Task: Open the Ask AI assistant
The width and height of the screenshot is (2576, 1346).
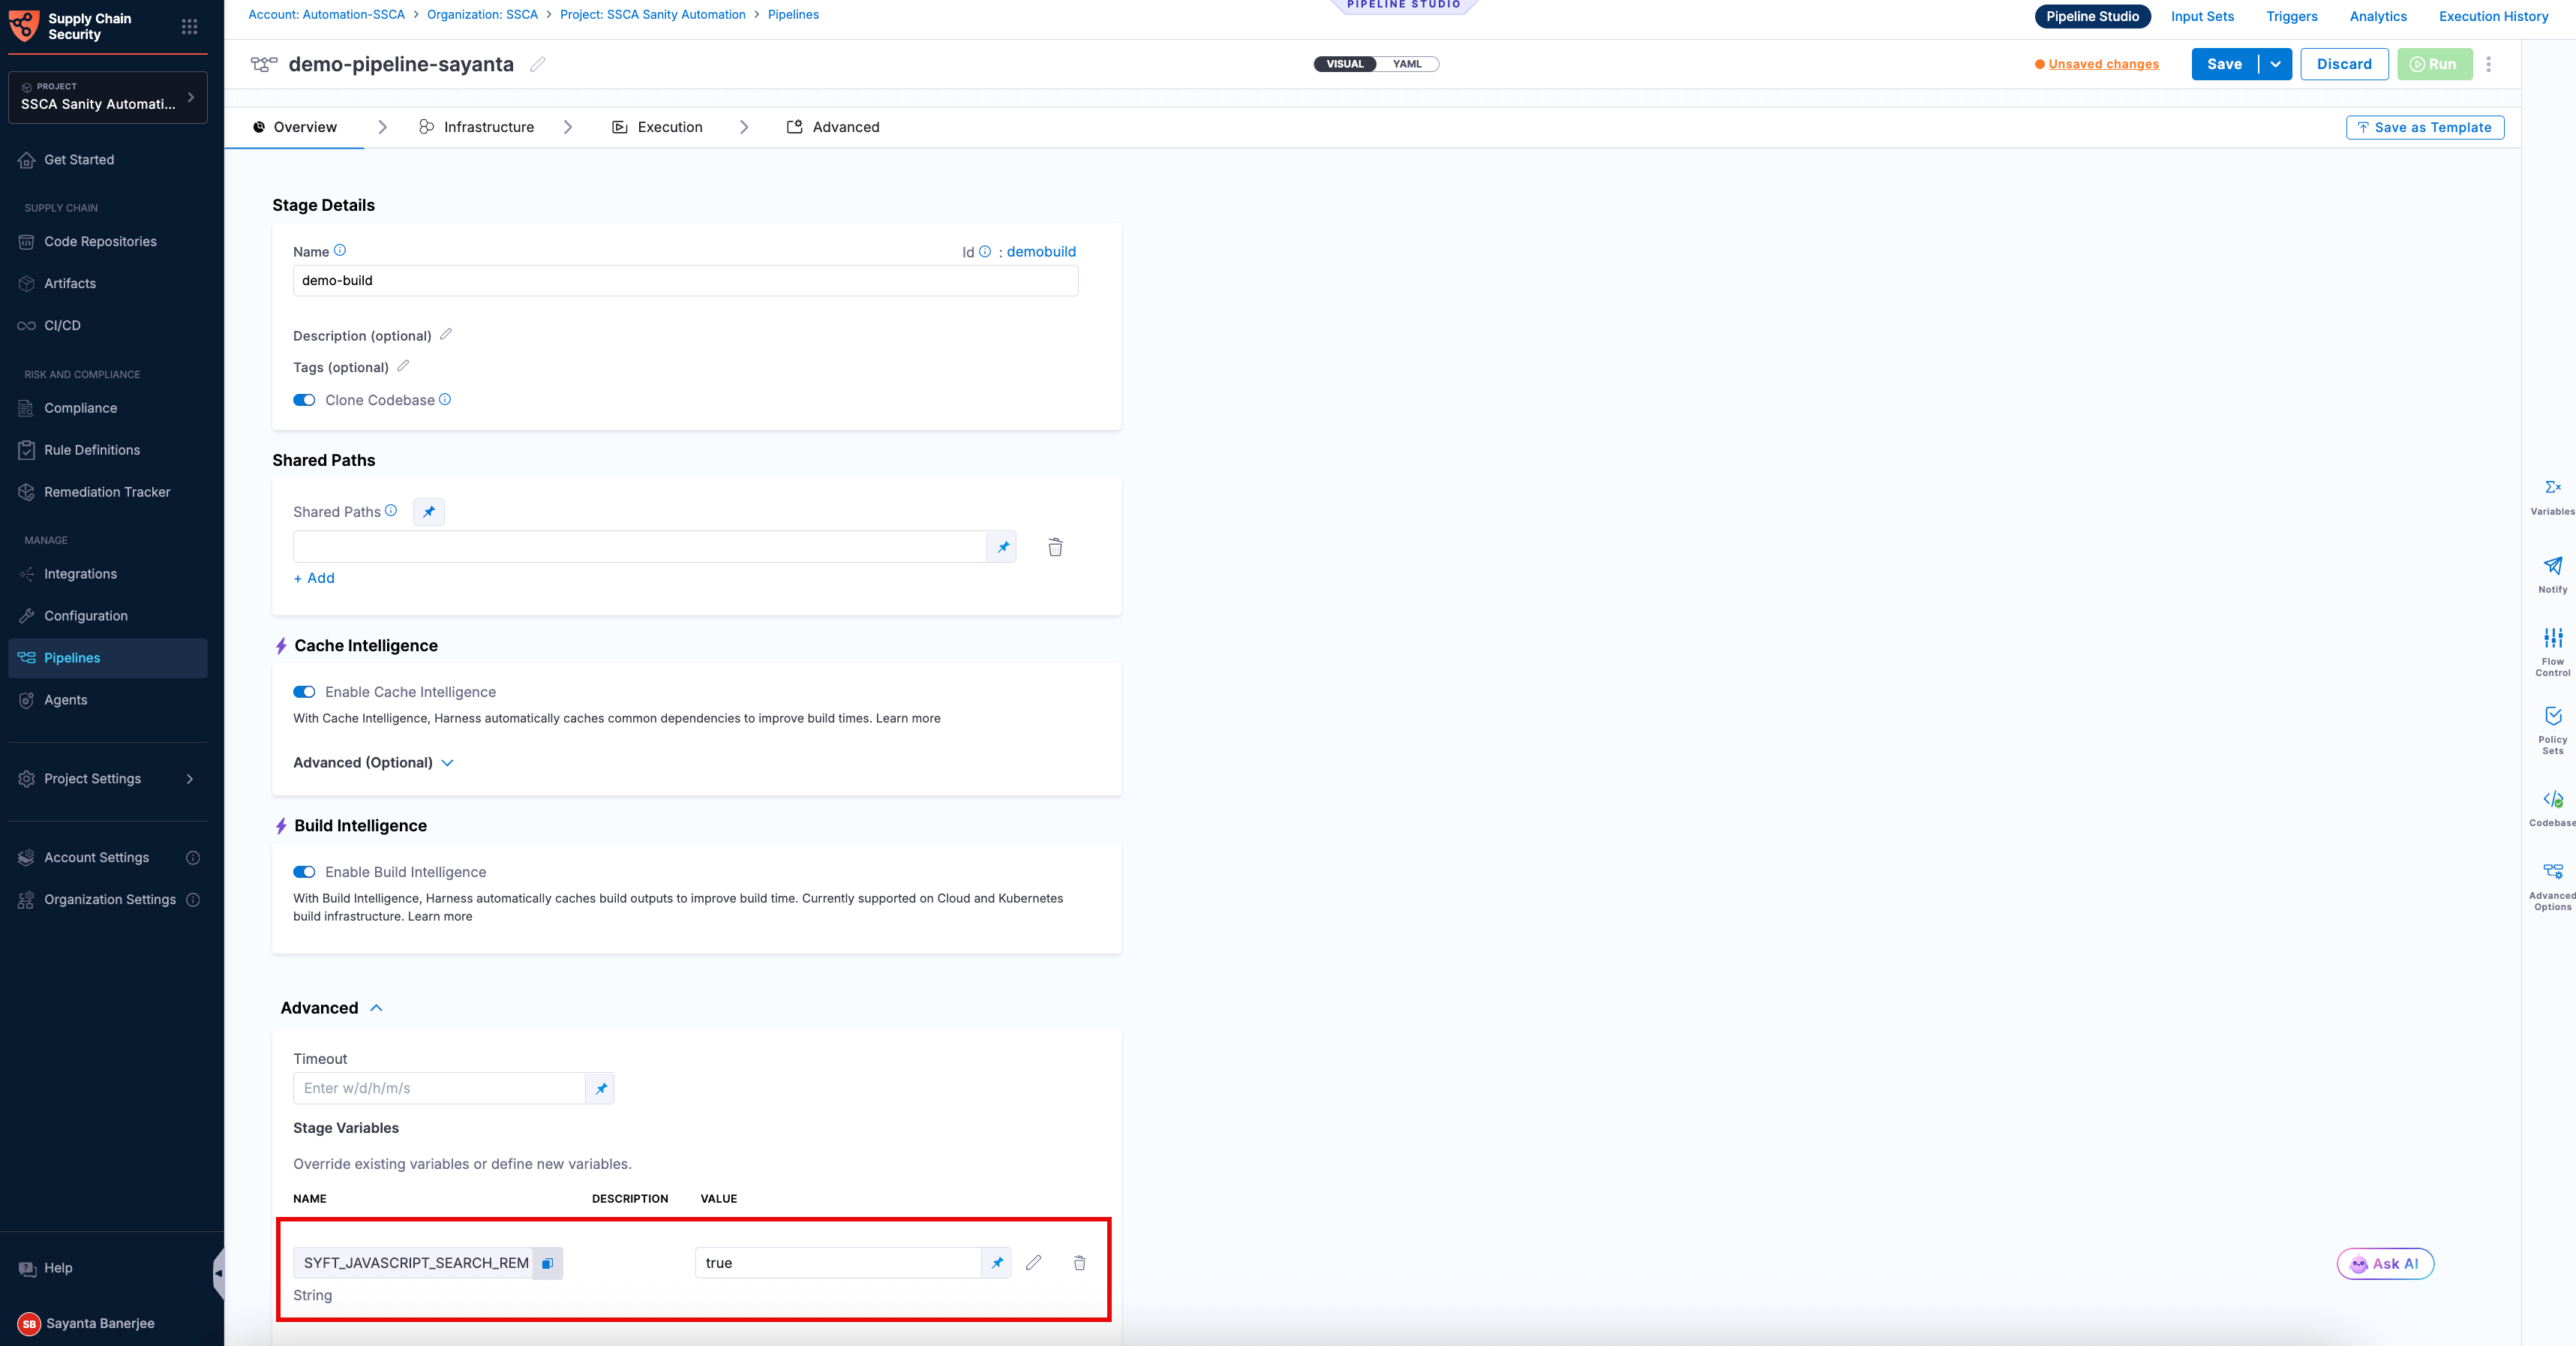Action: (2385, 1264)
